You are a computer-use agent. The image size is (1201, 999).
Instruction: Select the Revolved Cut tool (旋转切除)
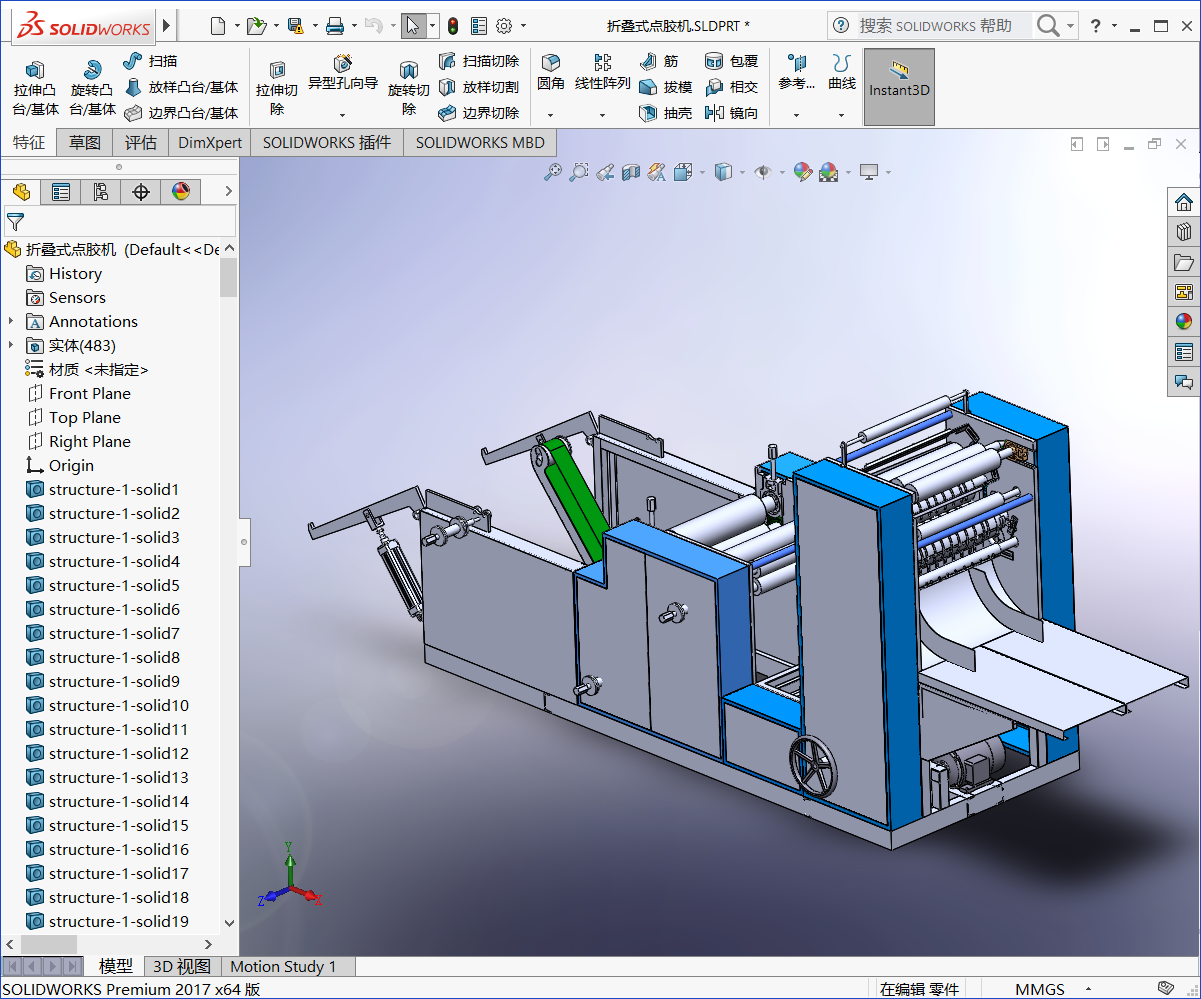pyautogui.click(x=408, y=88)
